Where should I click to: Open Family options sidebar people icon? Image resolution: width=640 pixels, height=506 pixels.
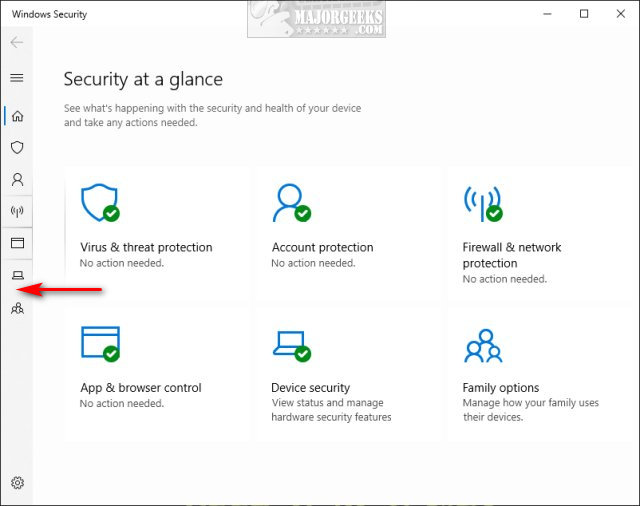pyautogui.click(x=17, y=308)
